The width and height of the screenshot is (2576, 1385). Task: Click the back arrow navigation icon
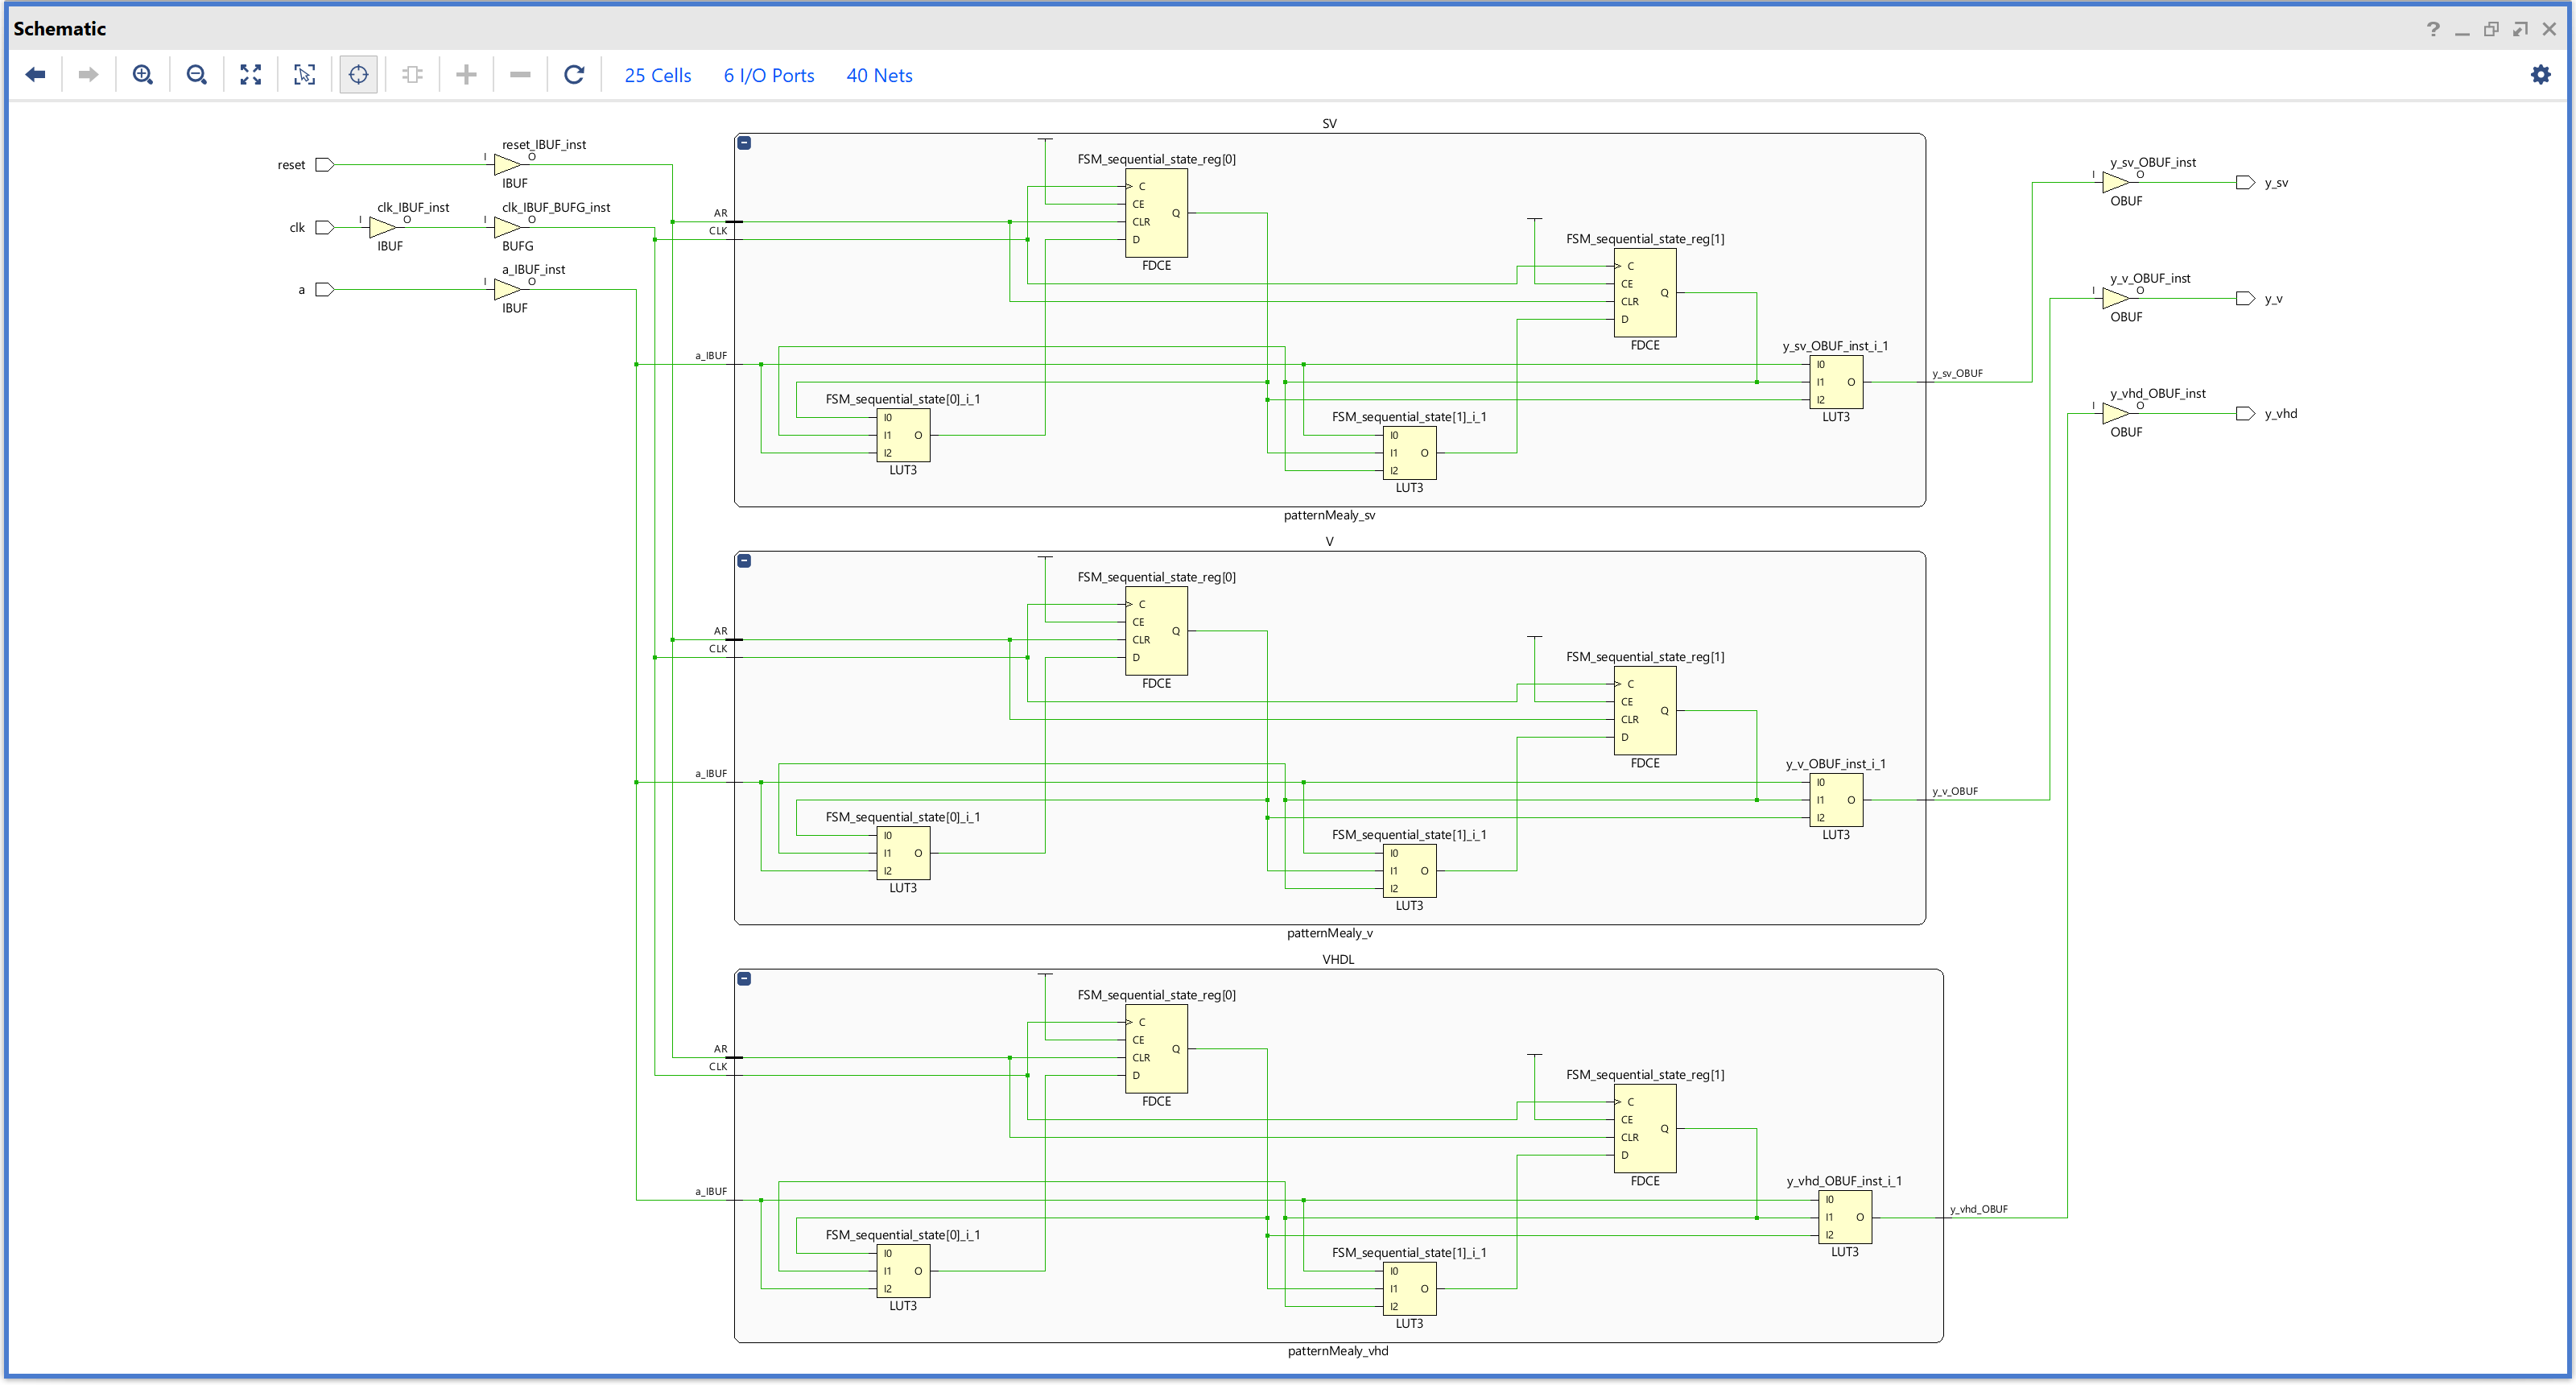pyautogui.click(x=36, y=75)
